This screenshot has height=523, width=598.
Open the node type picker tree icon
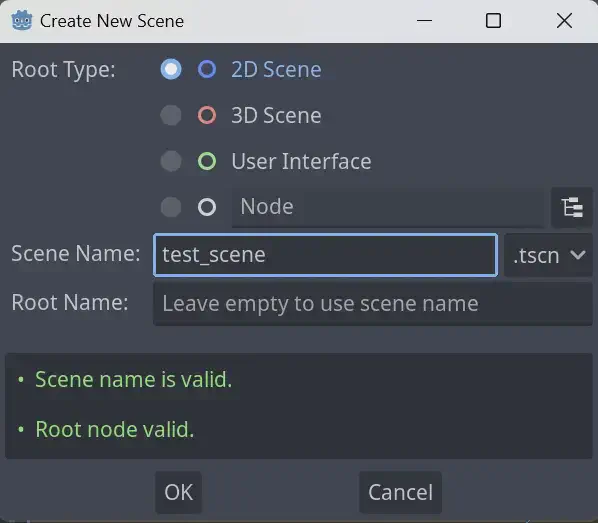[x=572, y=208]
